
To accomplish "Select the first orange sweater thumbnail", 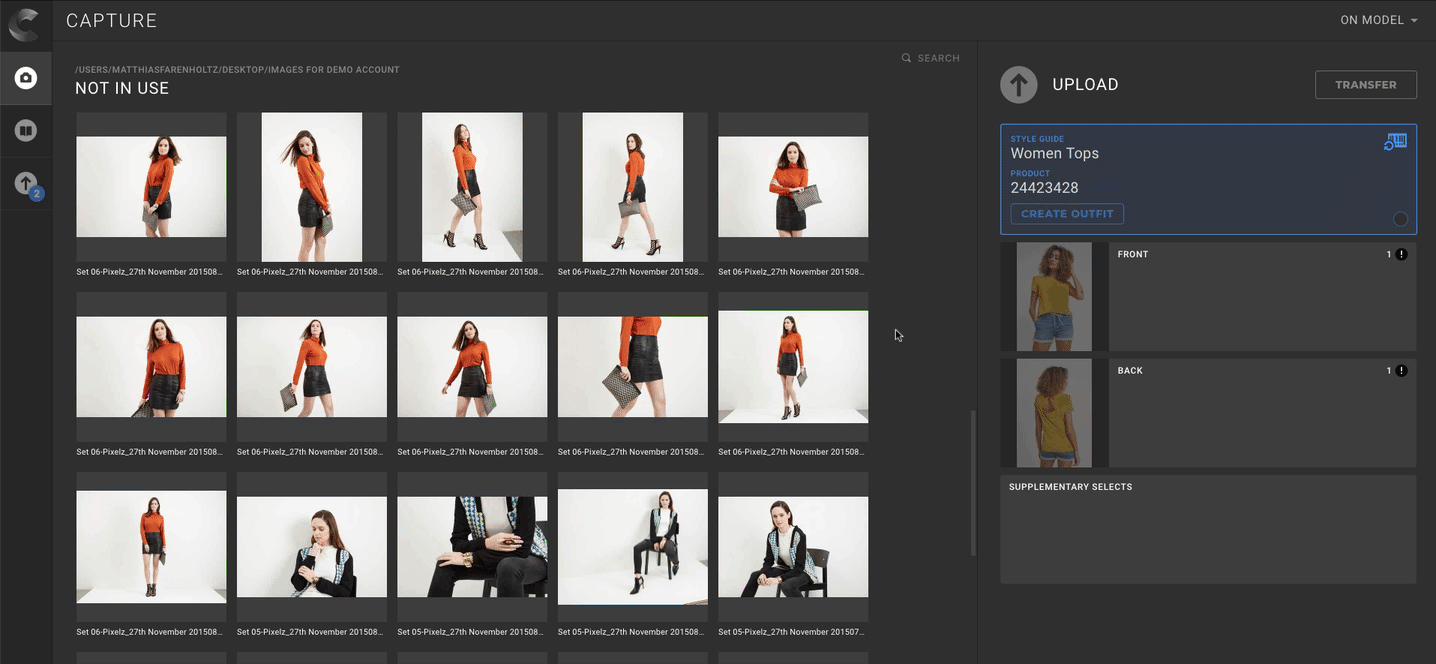I will [x=151, y=187].
